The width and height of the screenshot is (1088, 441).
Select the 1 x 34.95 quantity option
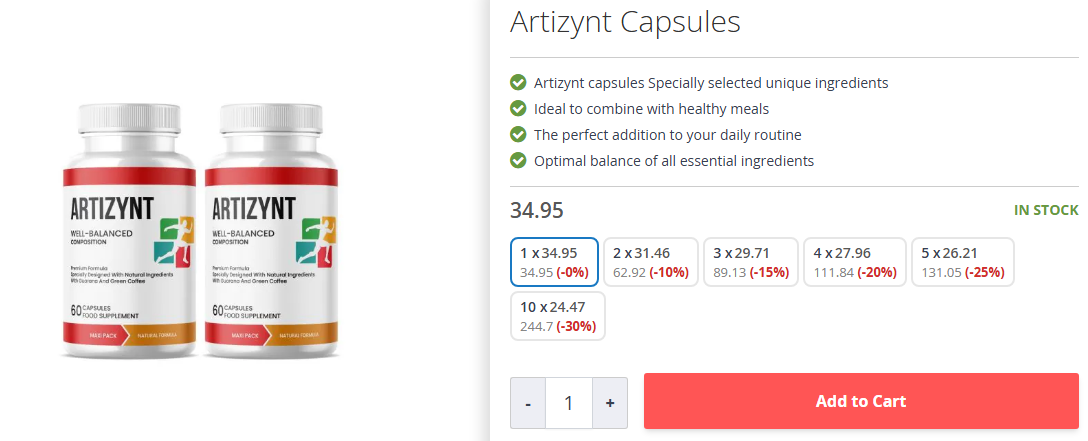pyautogui.click(x=554, y=262)
